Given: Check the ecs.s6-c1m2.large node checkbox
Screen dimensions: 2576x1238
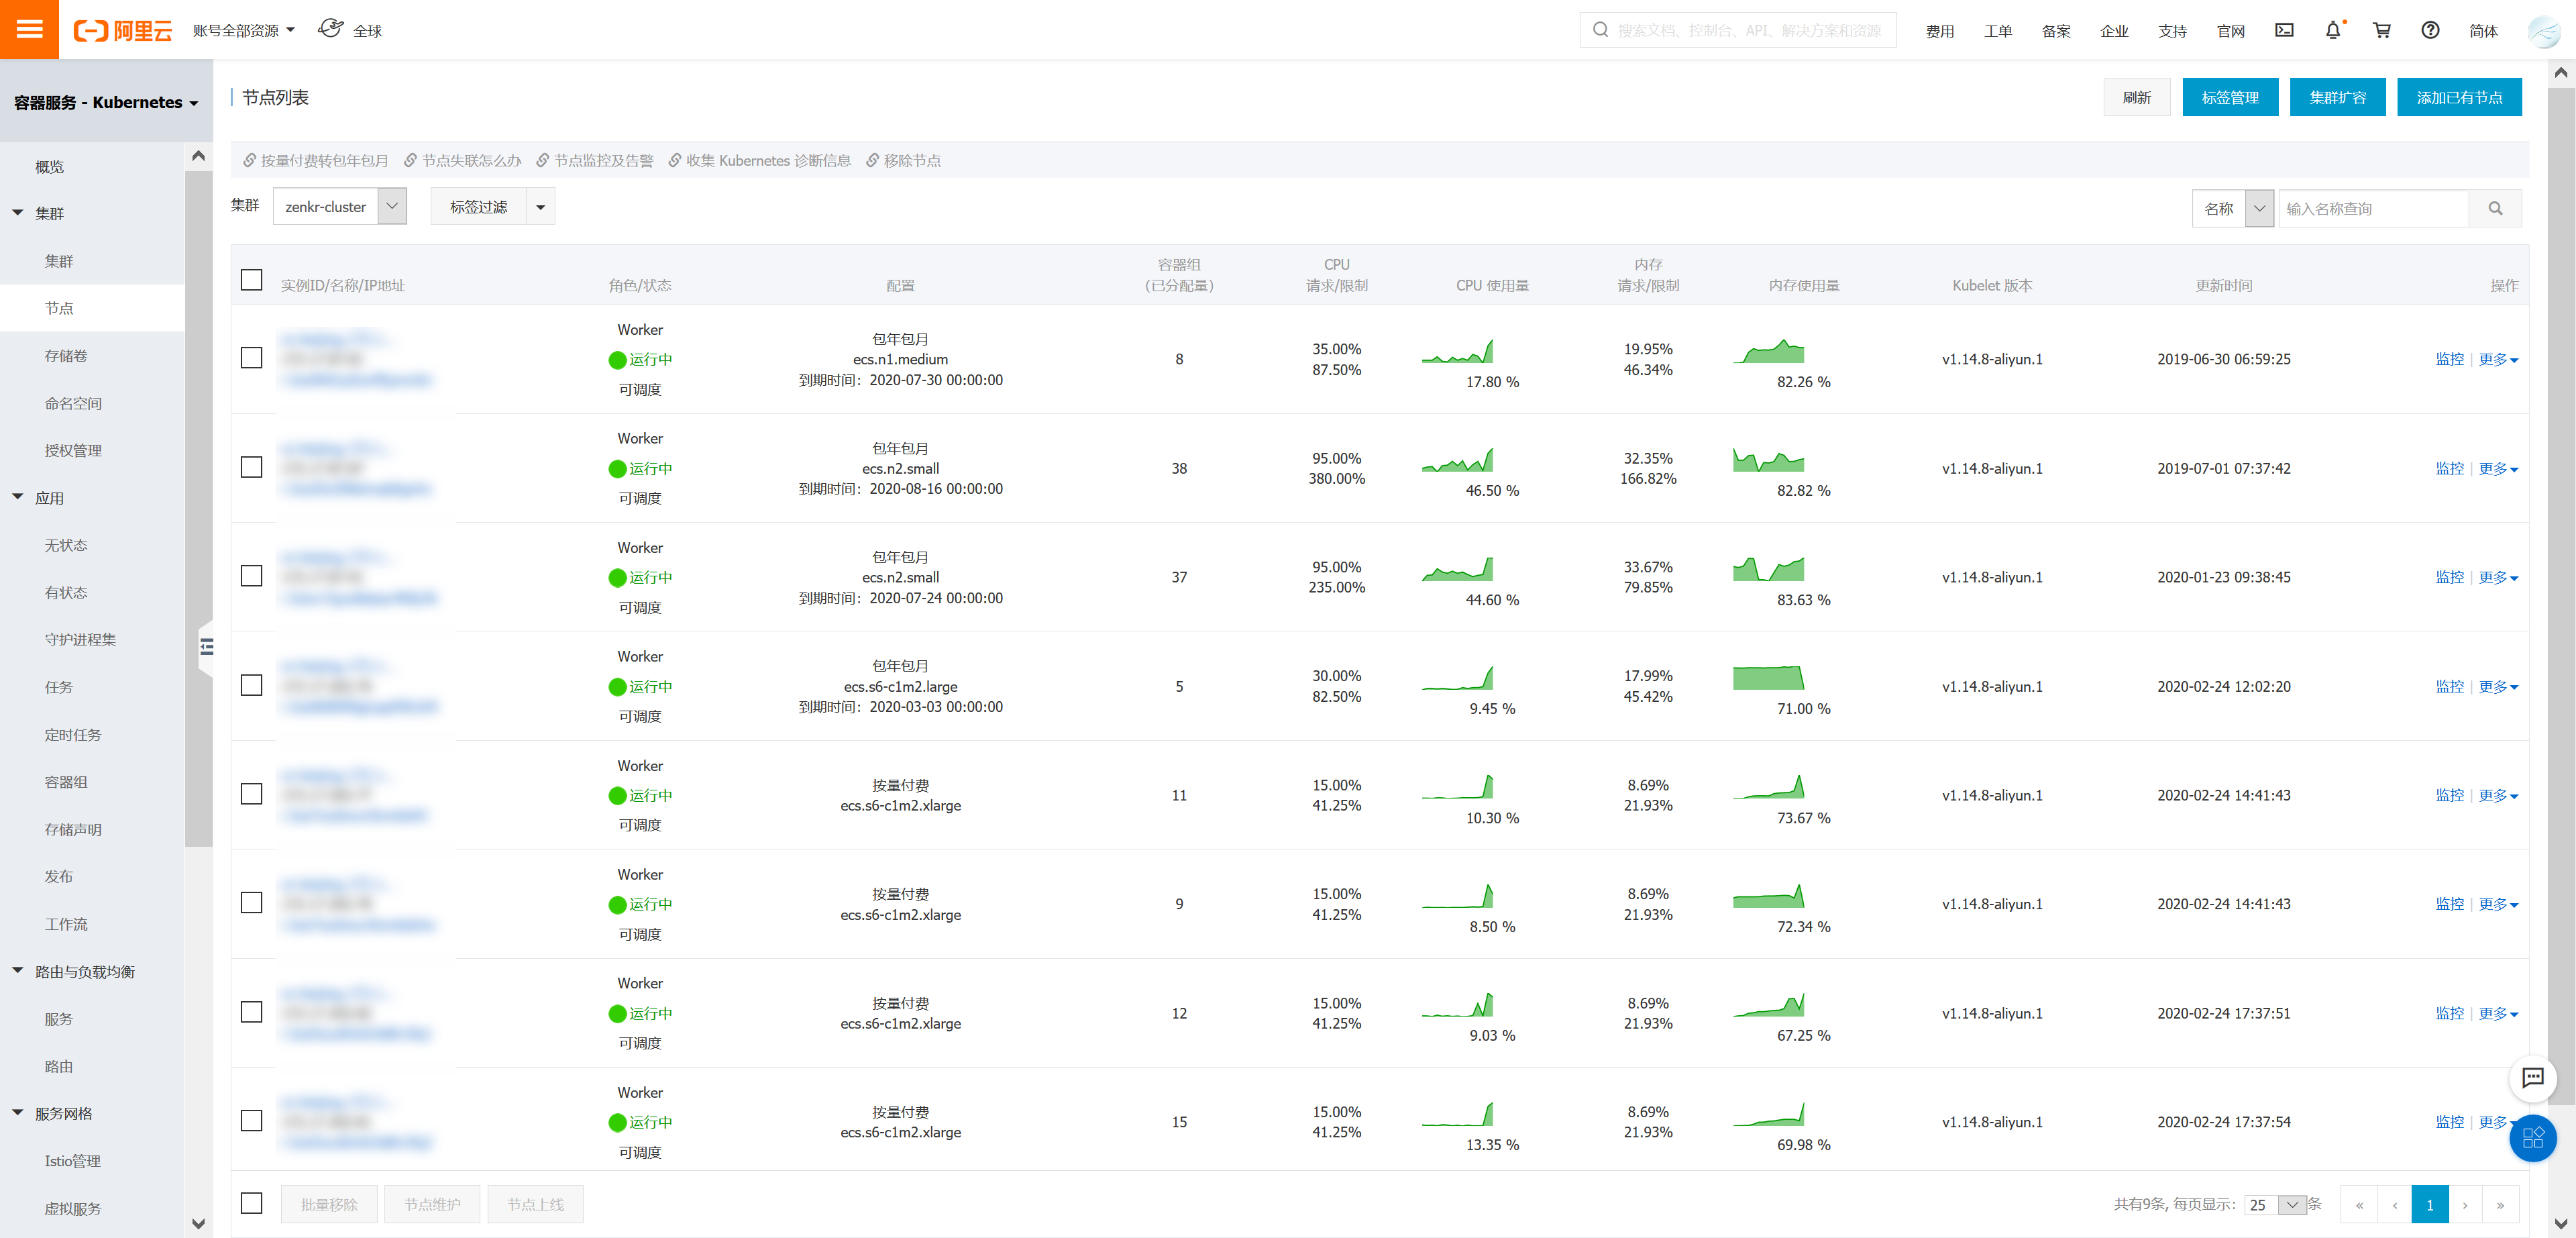Looking at the screenshot, I should (x=252, y=685).
